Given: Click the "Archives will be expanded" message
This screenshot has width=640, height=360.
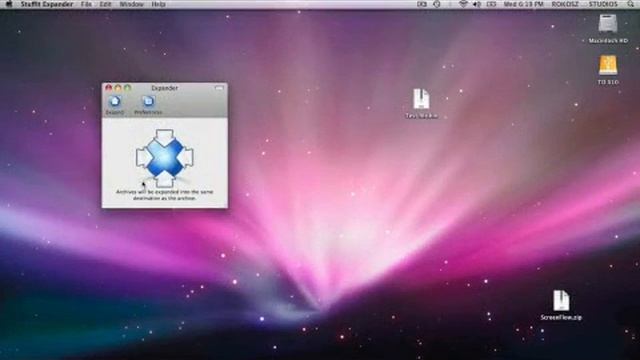Looking at the screenshot, I should click(164, 195).
